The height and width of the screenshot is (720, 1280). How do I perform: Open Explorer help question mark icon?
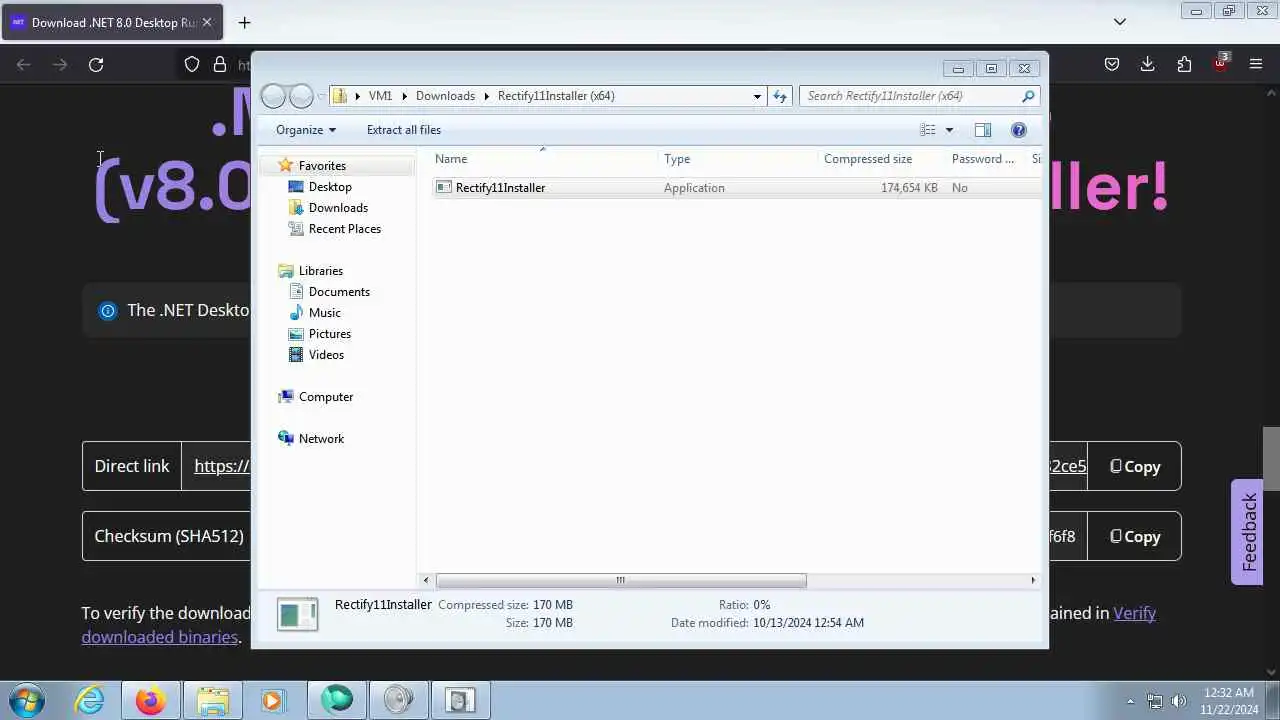1019,130
